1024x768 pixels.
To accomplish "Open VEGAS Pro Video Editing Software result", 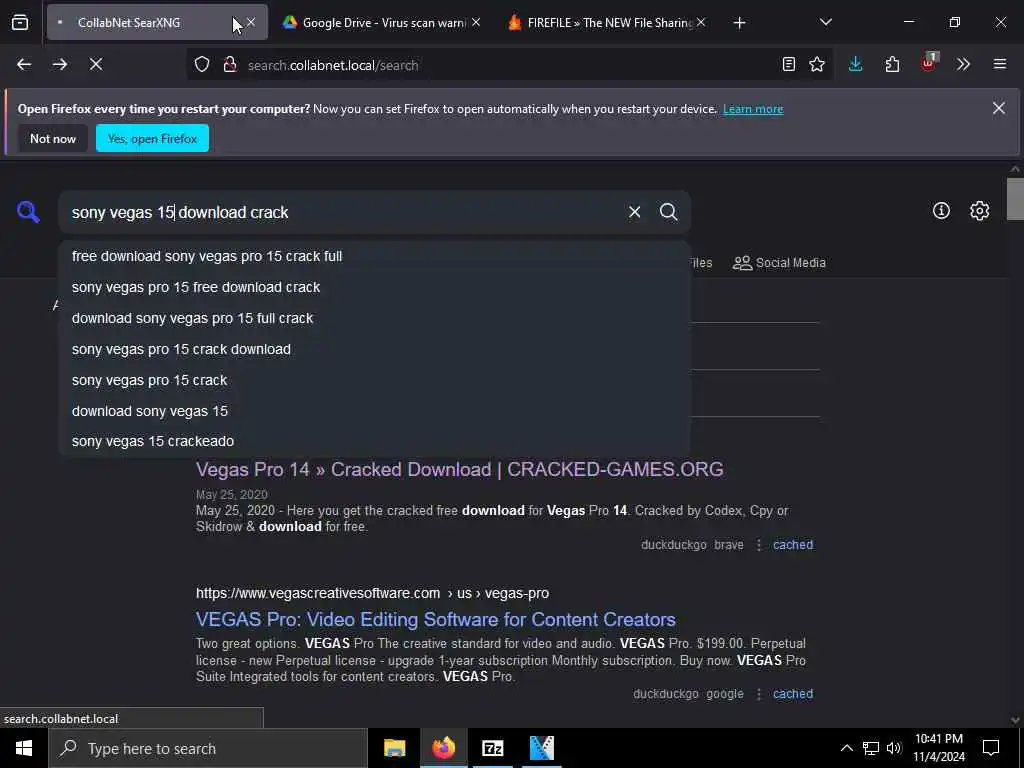I will tap(436, 619).
